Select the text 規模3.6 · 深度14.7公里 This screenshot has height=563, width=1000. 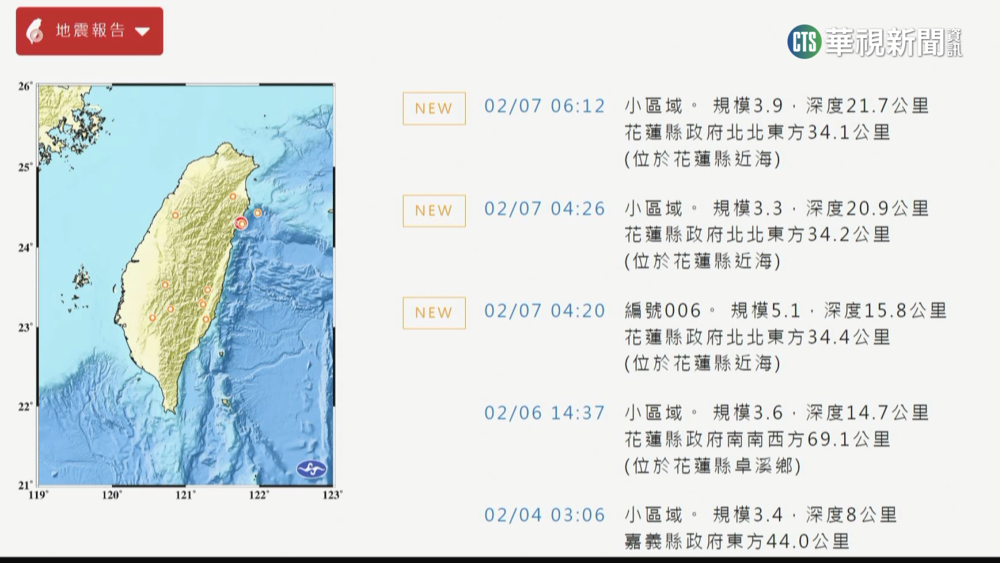(x=821, y=413)
